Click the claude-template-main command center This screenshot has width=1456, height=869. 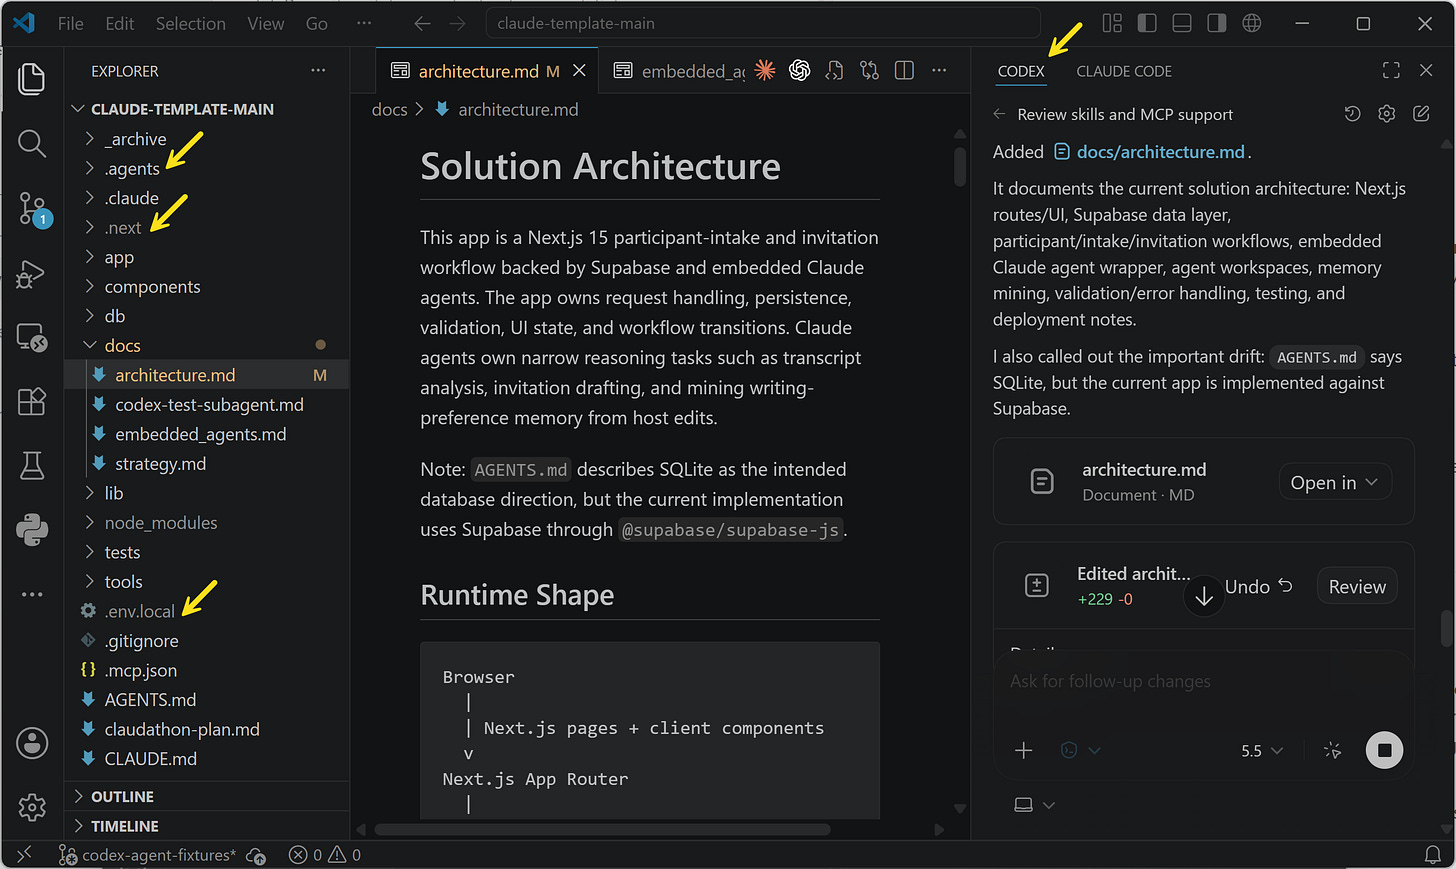[762, 23]
